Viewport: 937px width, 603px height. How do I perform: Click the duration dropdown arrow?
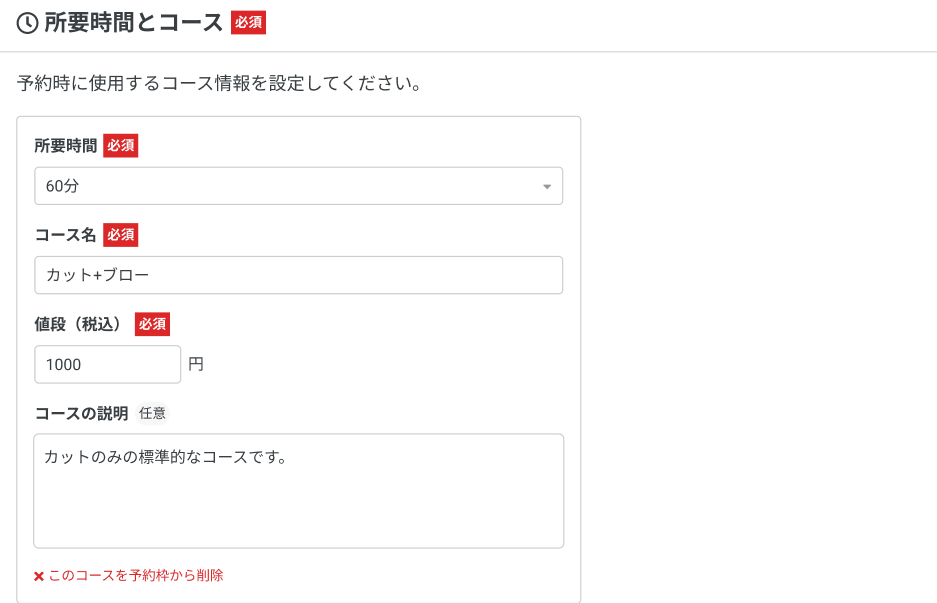click(546, 187)
